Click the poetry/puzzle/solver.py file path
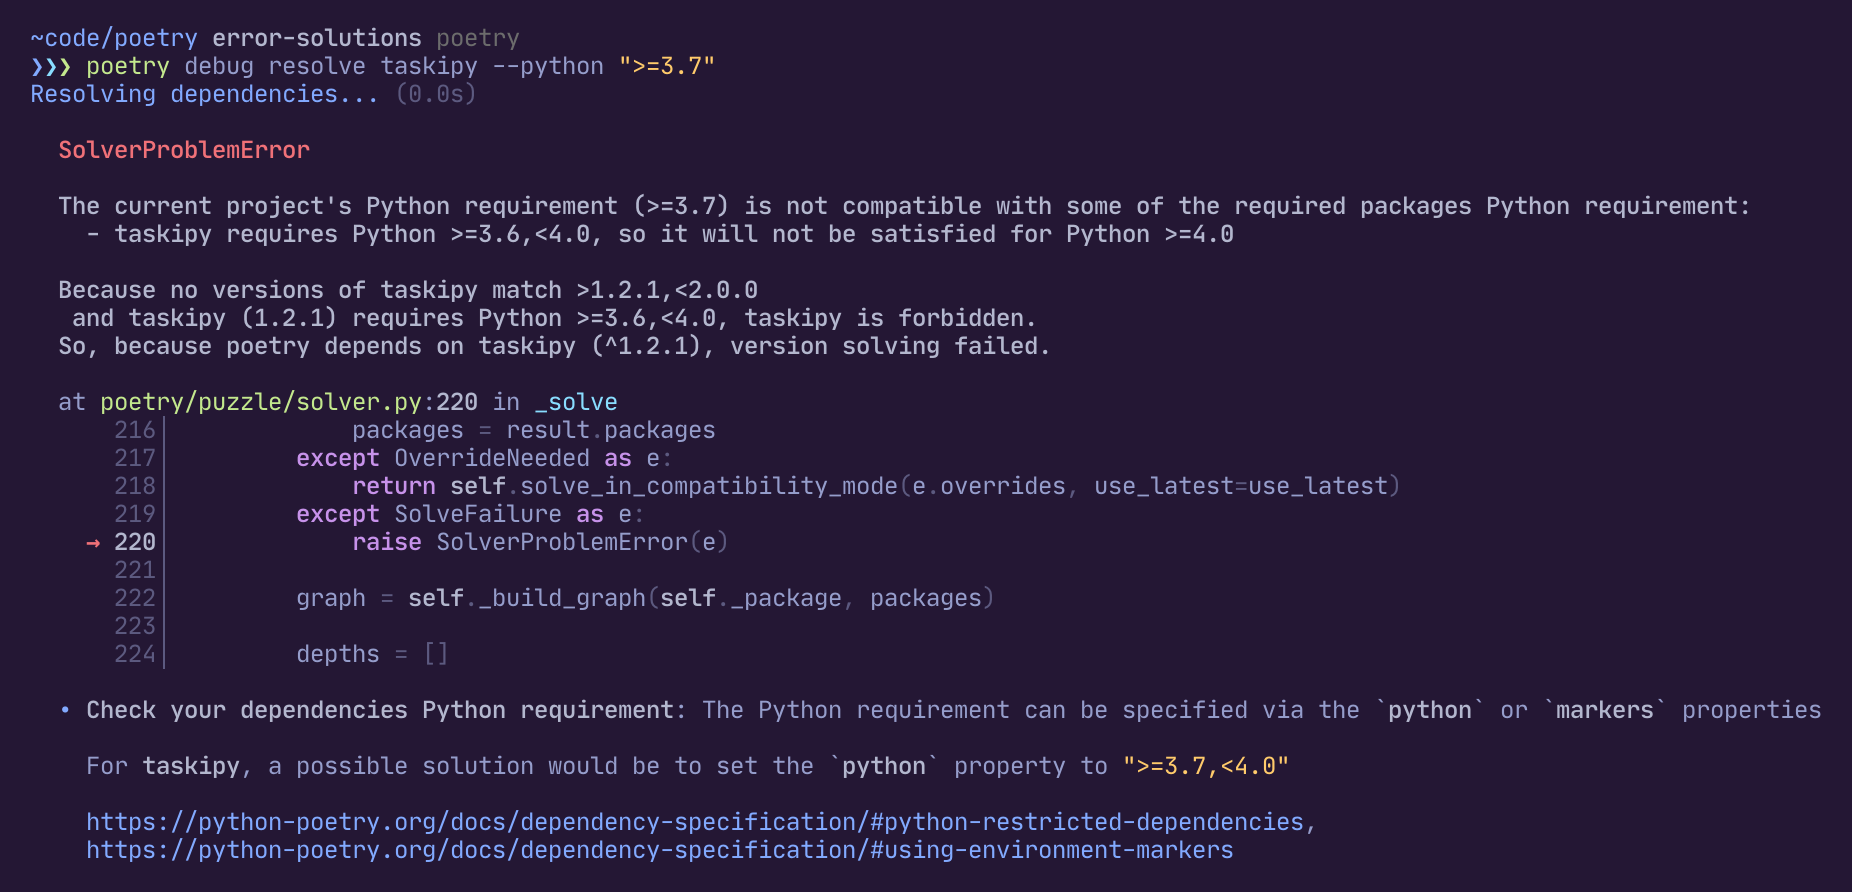Image resolution: width=1852 pixels, height=892 pixels. (x=260, y=402)
